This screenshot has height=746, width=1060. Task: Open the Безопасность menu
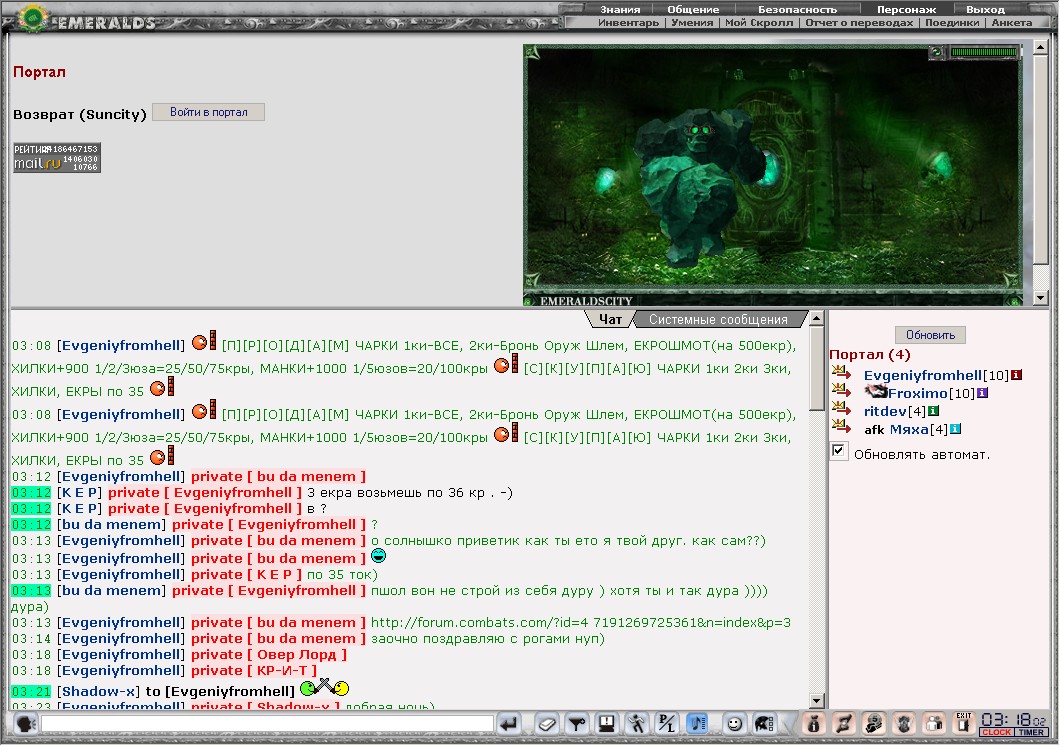pos(797,9)
